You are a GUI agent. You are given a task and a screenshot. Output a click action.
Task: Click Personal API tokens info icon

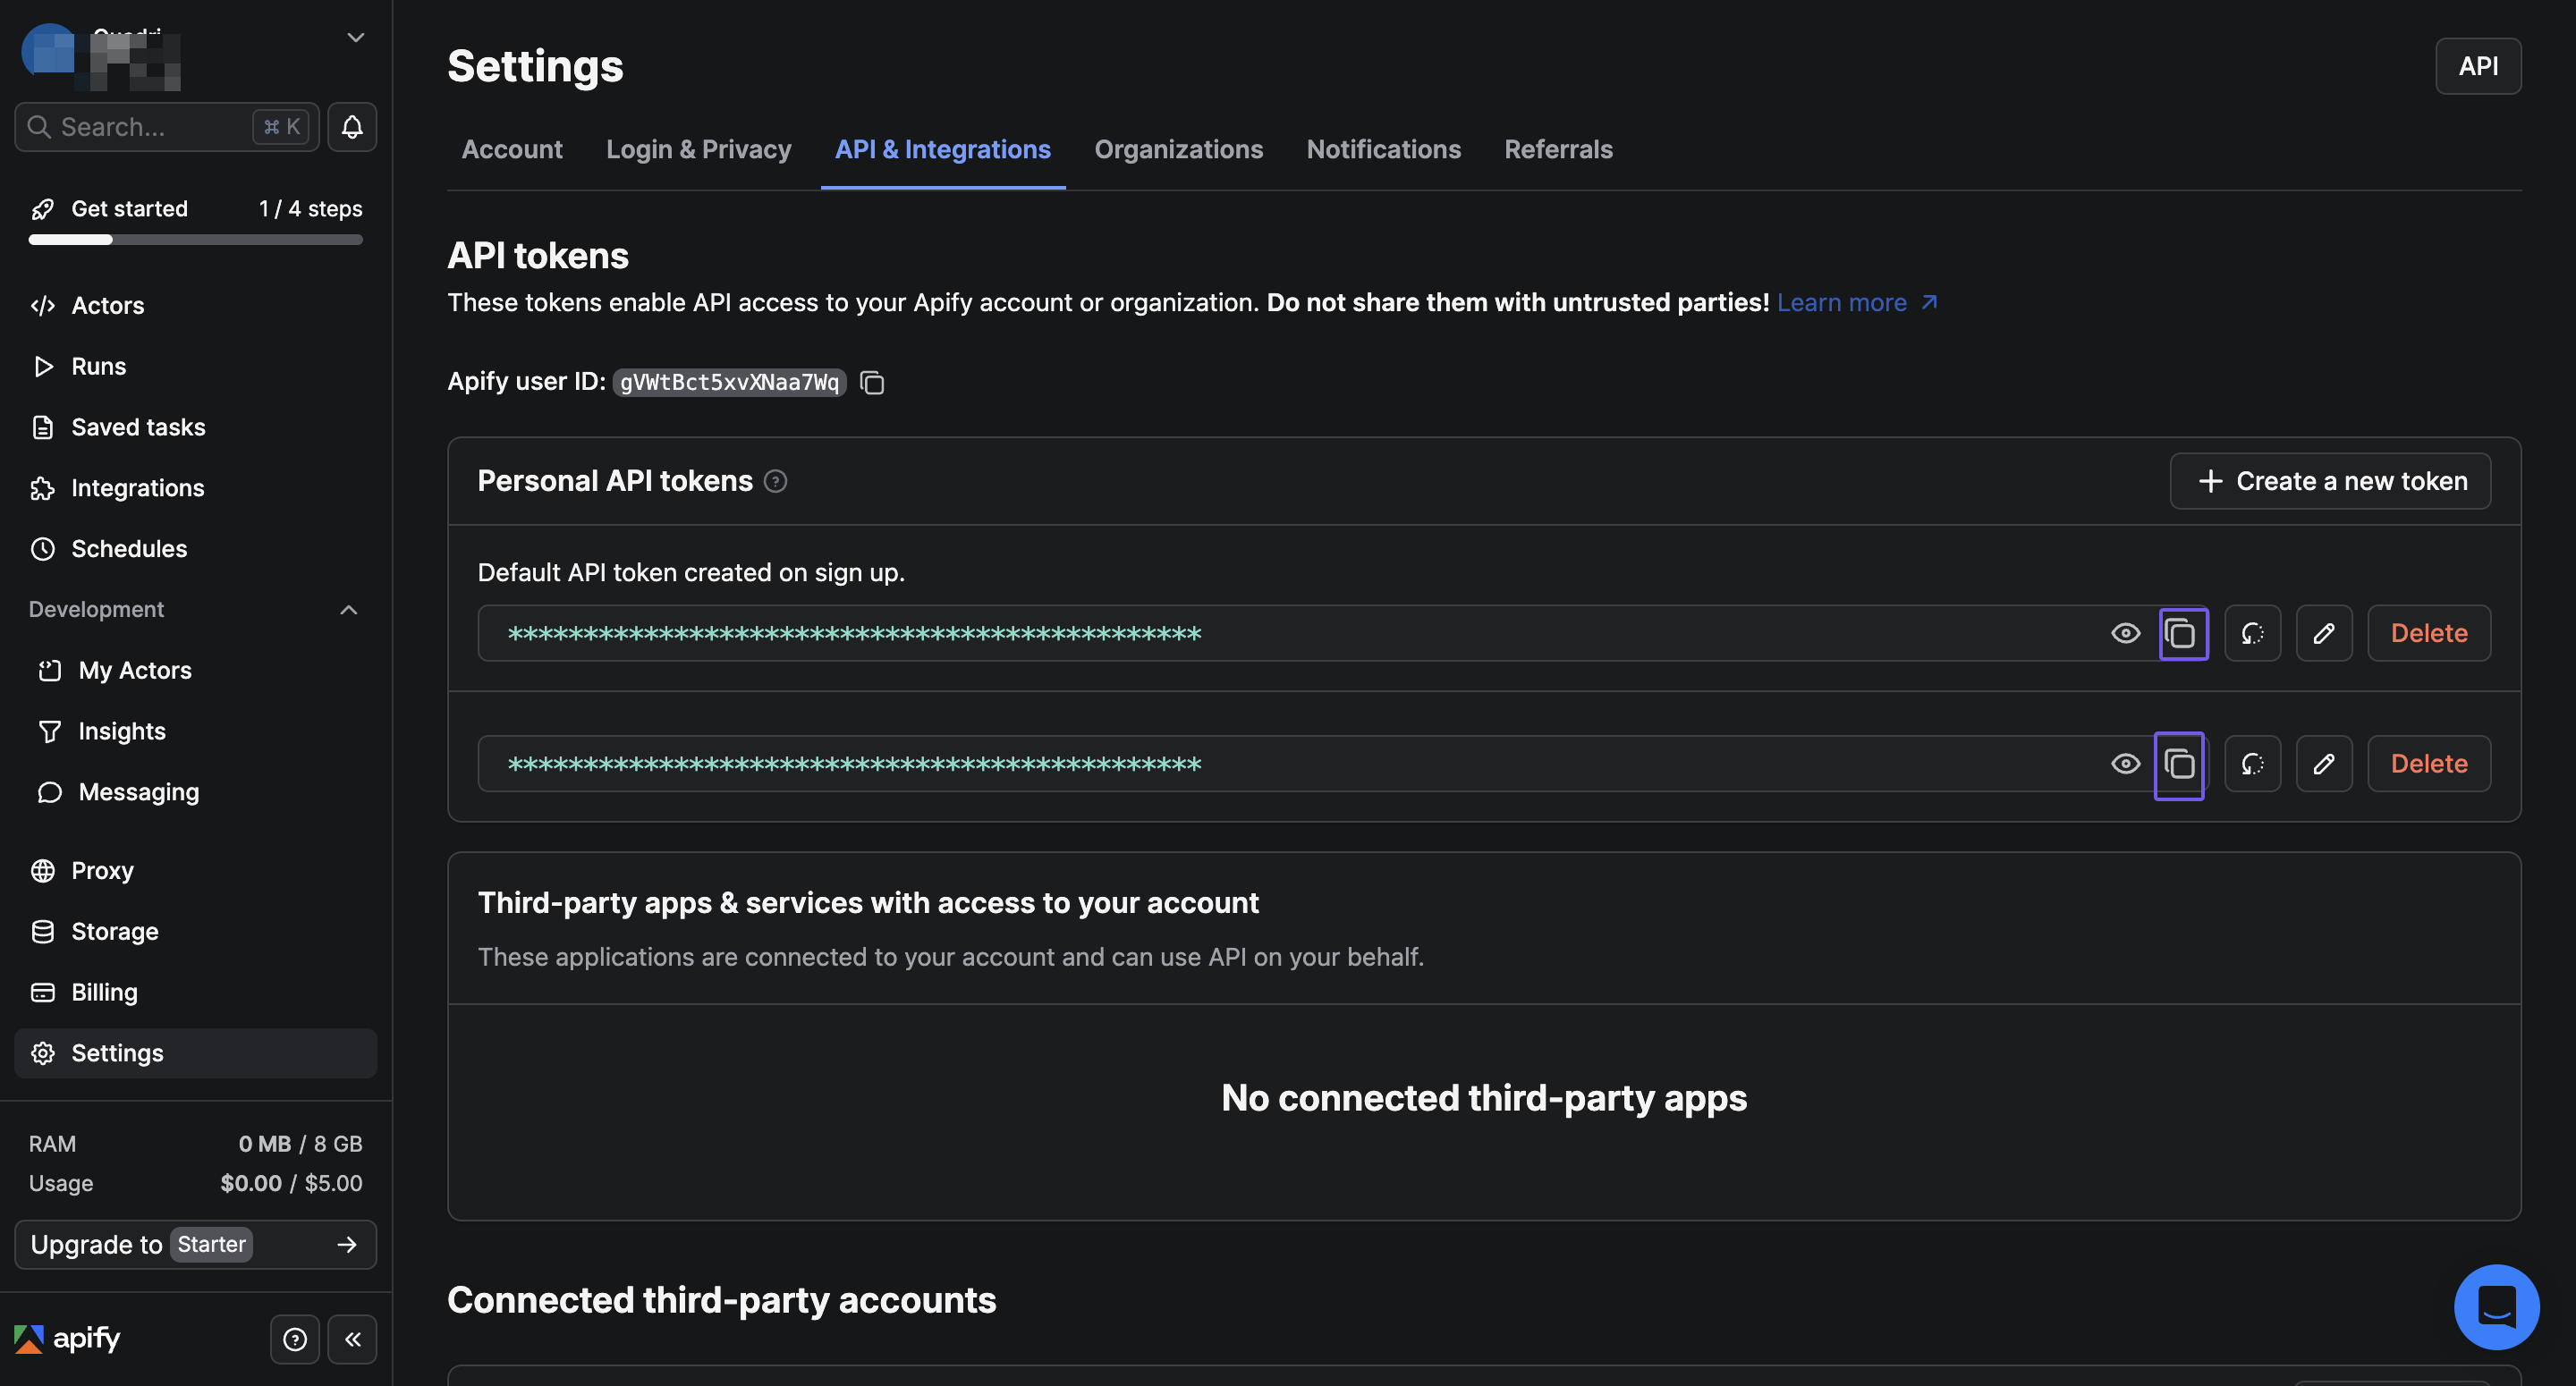(x=776, y=482)
